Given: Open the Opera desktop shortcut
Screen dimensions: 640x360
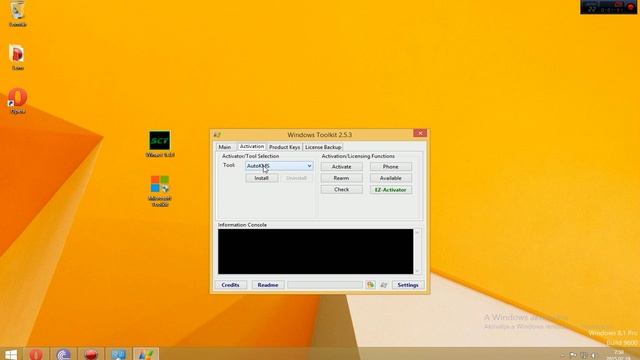Looking at the screenshot, I should (x=18, y=100).
